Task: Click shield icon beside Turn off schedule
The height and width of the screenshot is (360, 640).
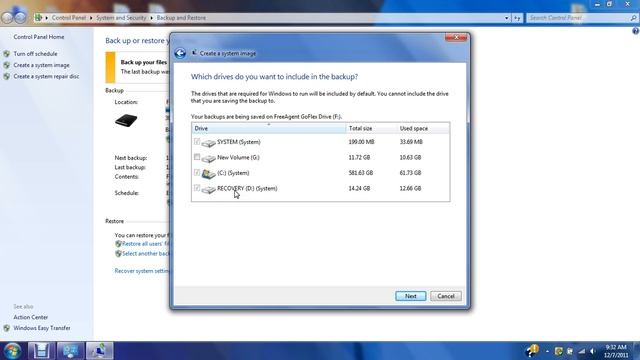Action: 7,53
